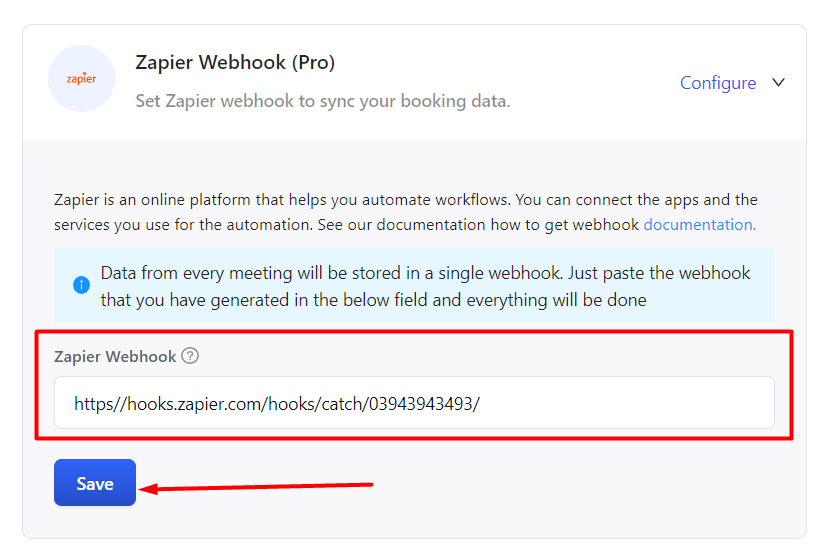828x560 pixels.
Task: Click the Zapier logo icon
Action: tap(81, 79)
